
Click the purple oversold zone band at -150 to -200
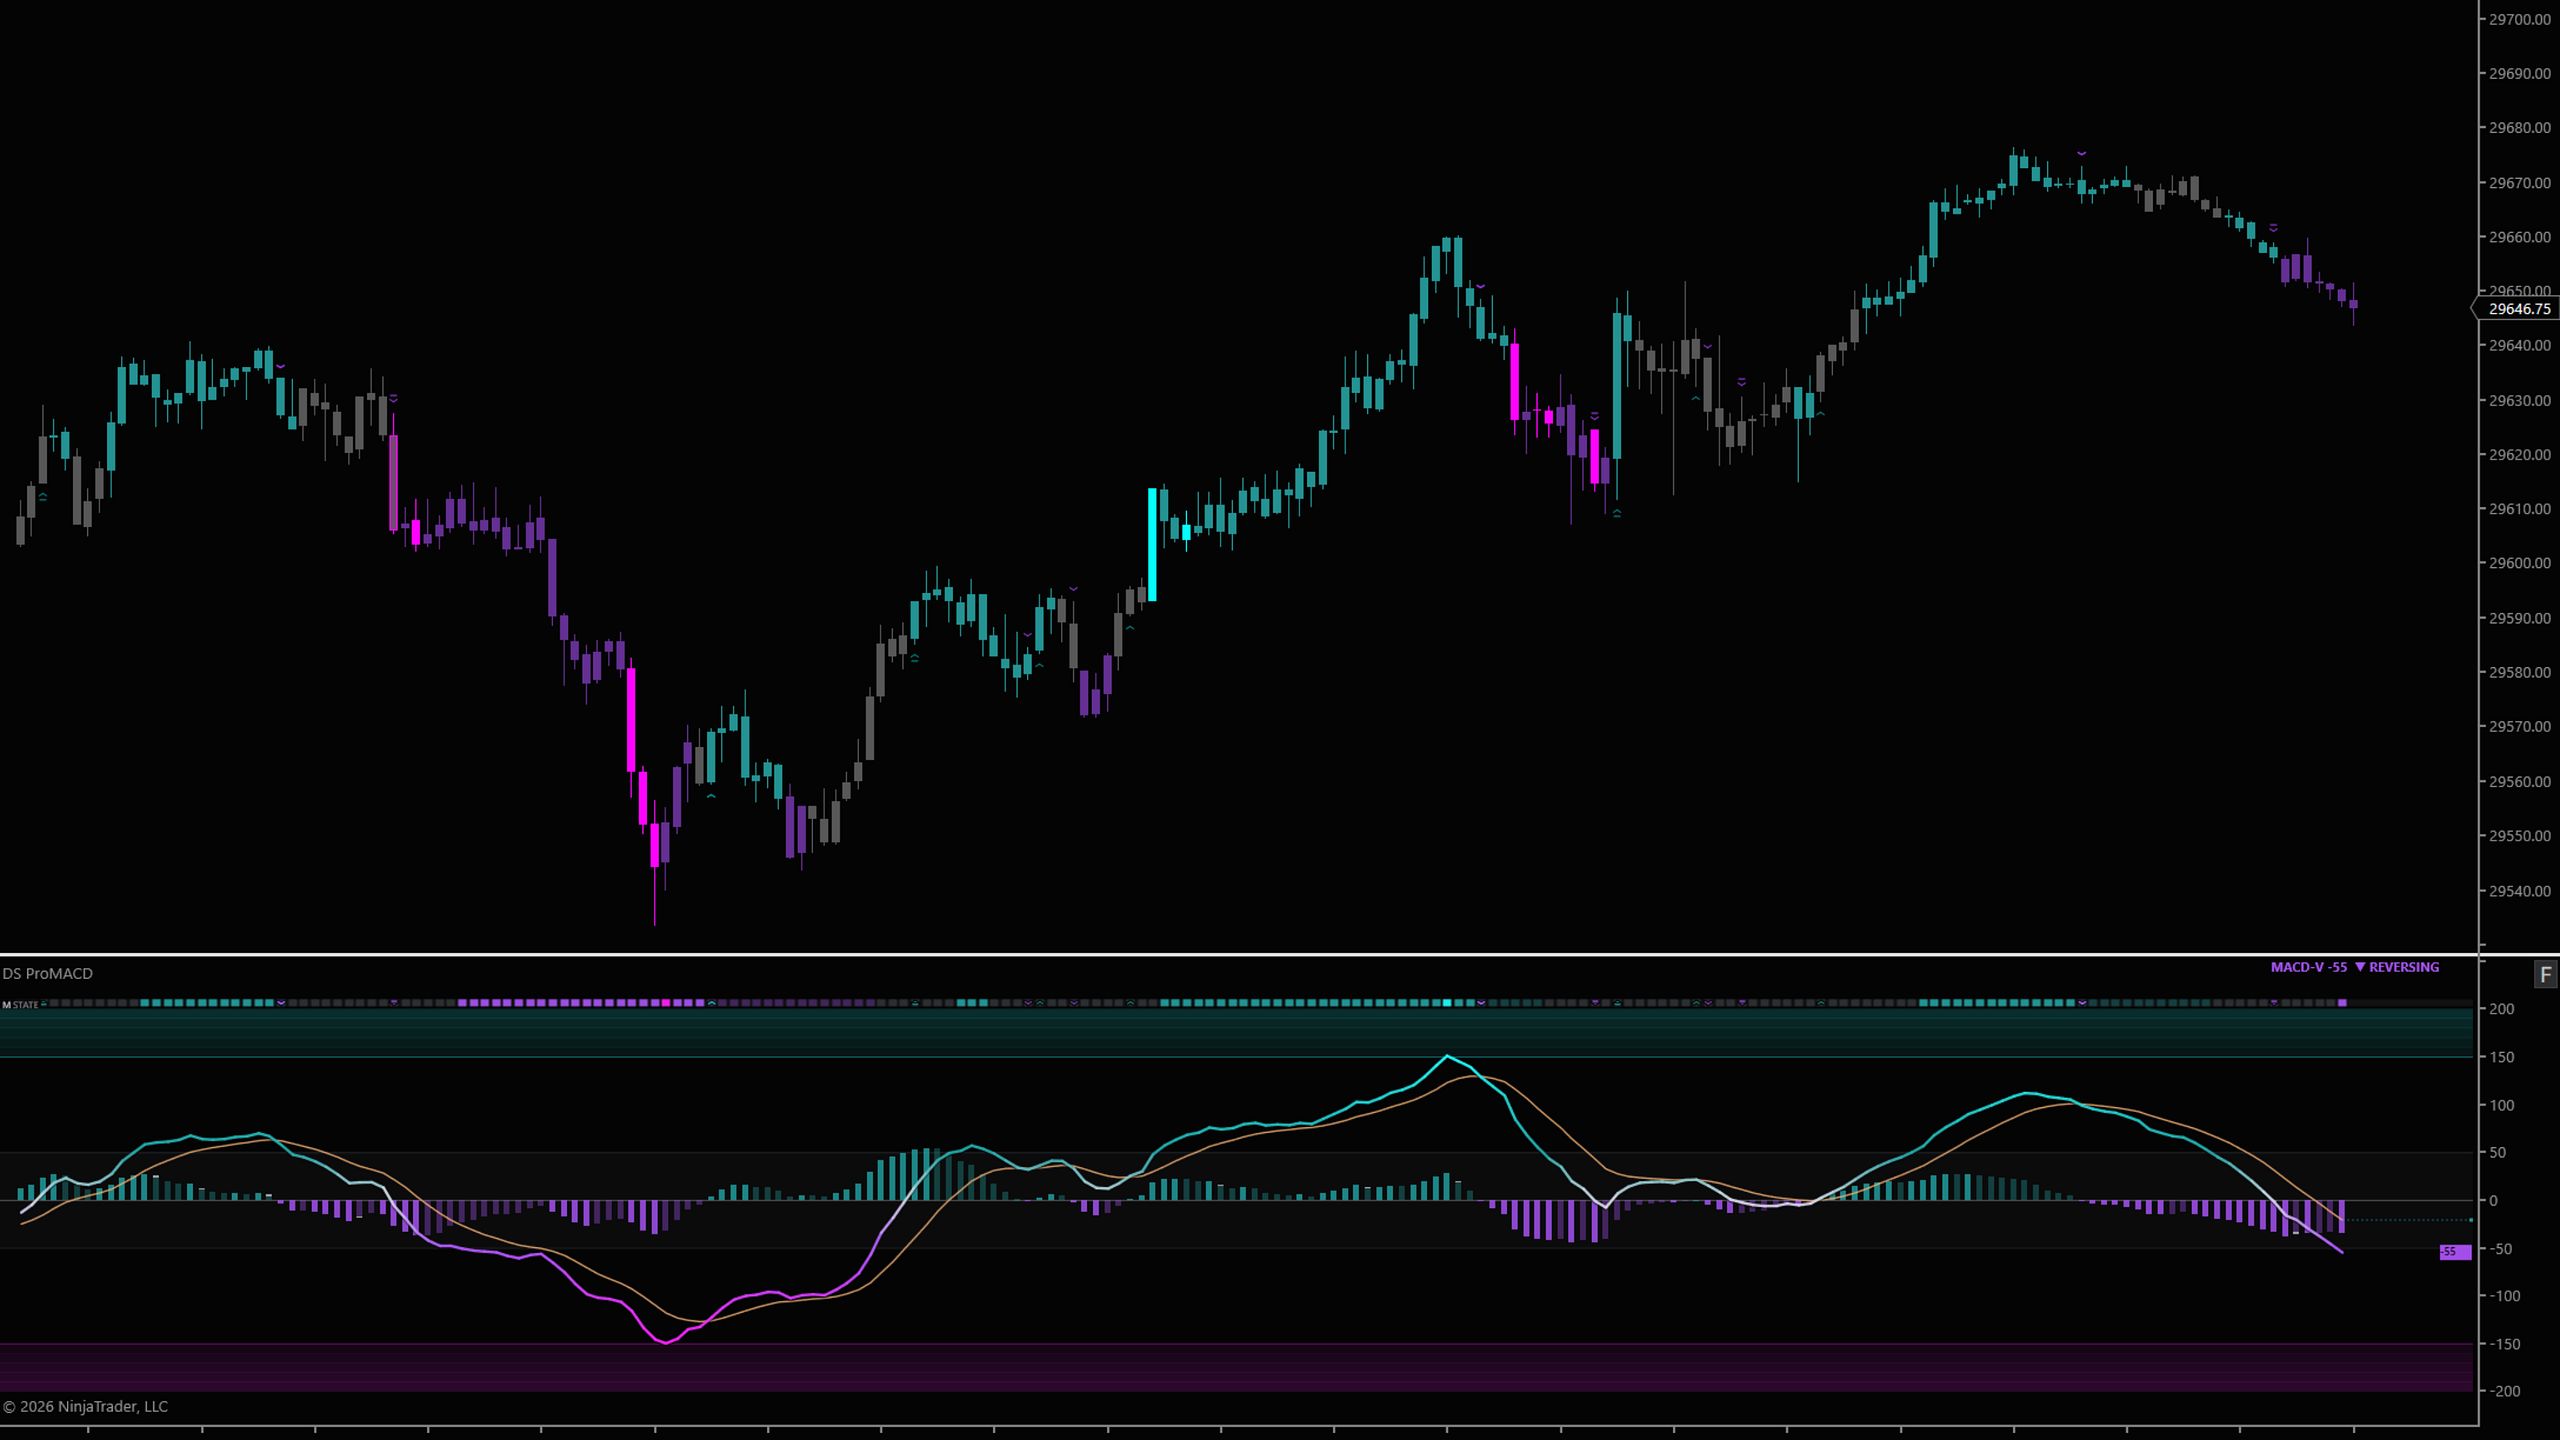tap(1236, 1367)
